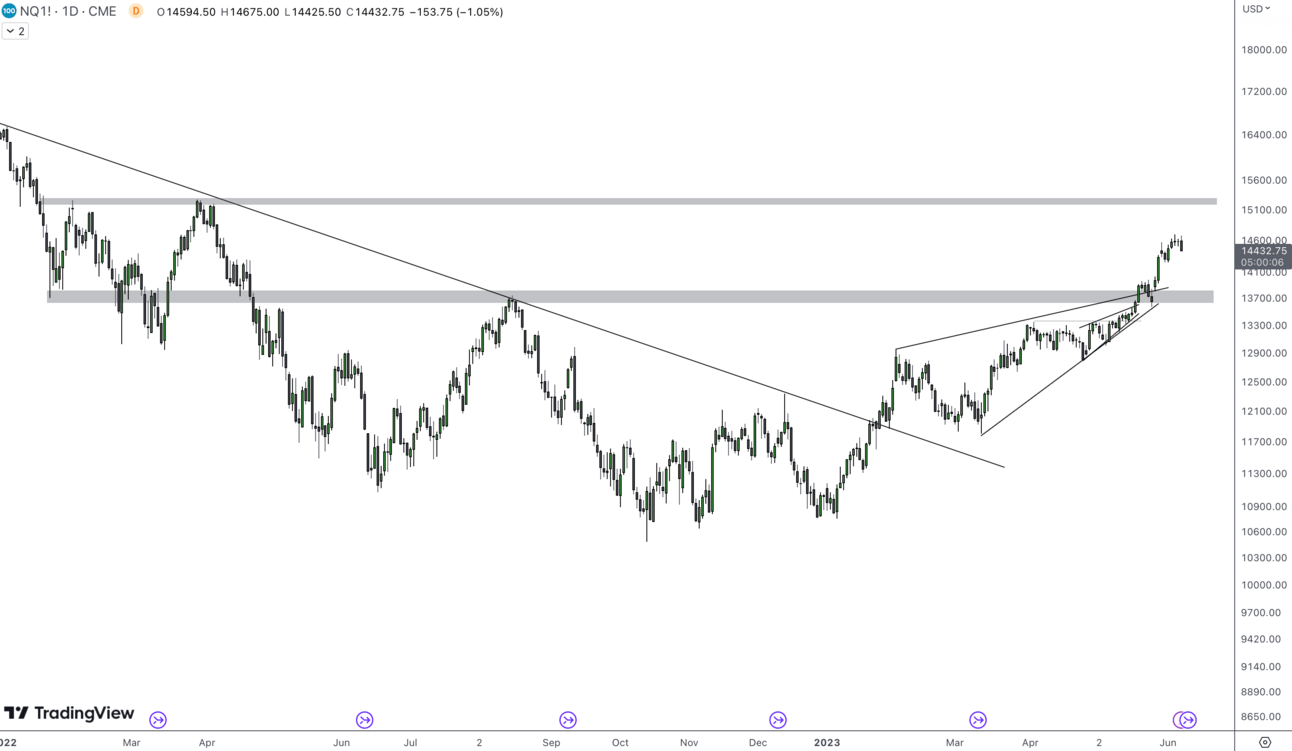Click the Nov label on the time axis
This screenshot has height=751, width=1292.
tap(689, 743)
